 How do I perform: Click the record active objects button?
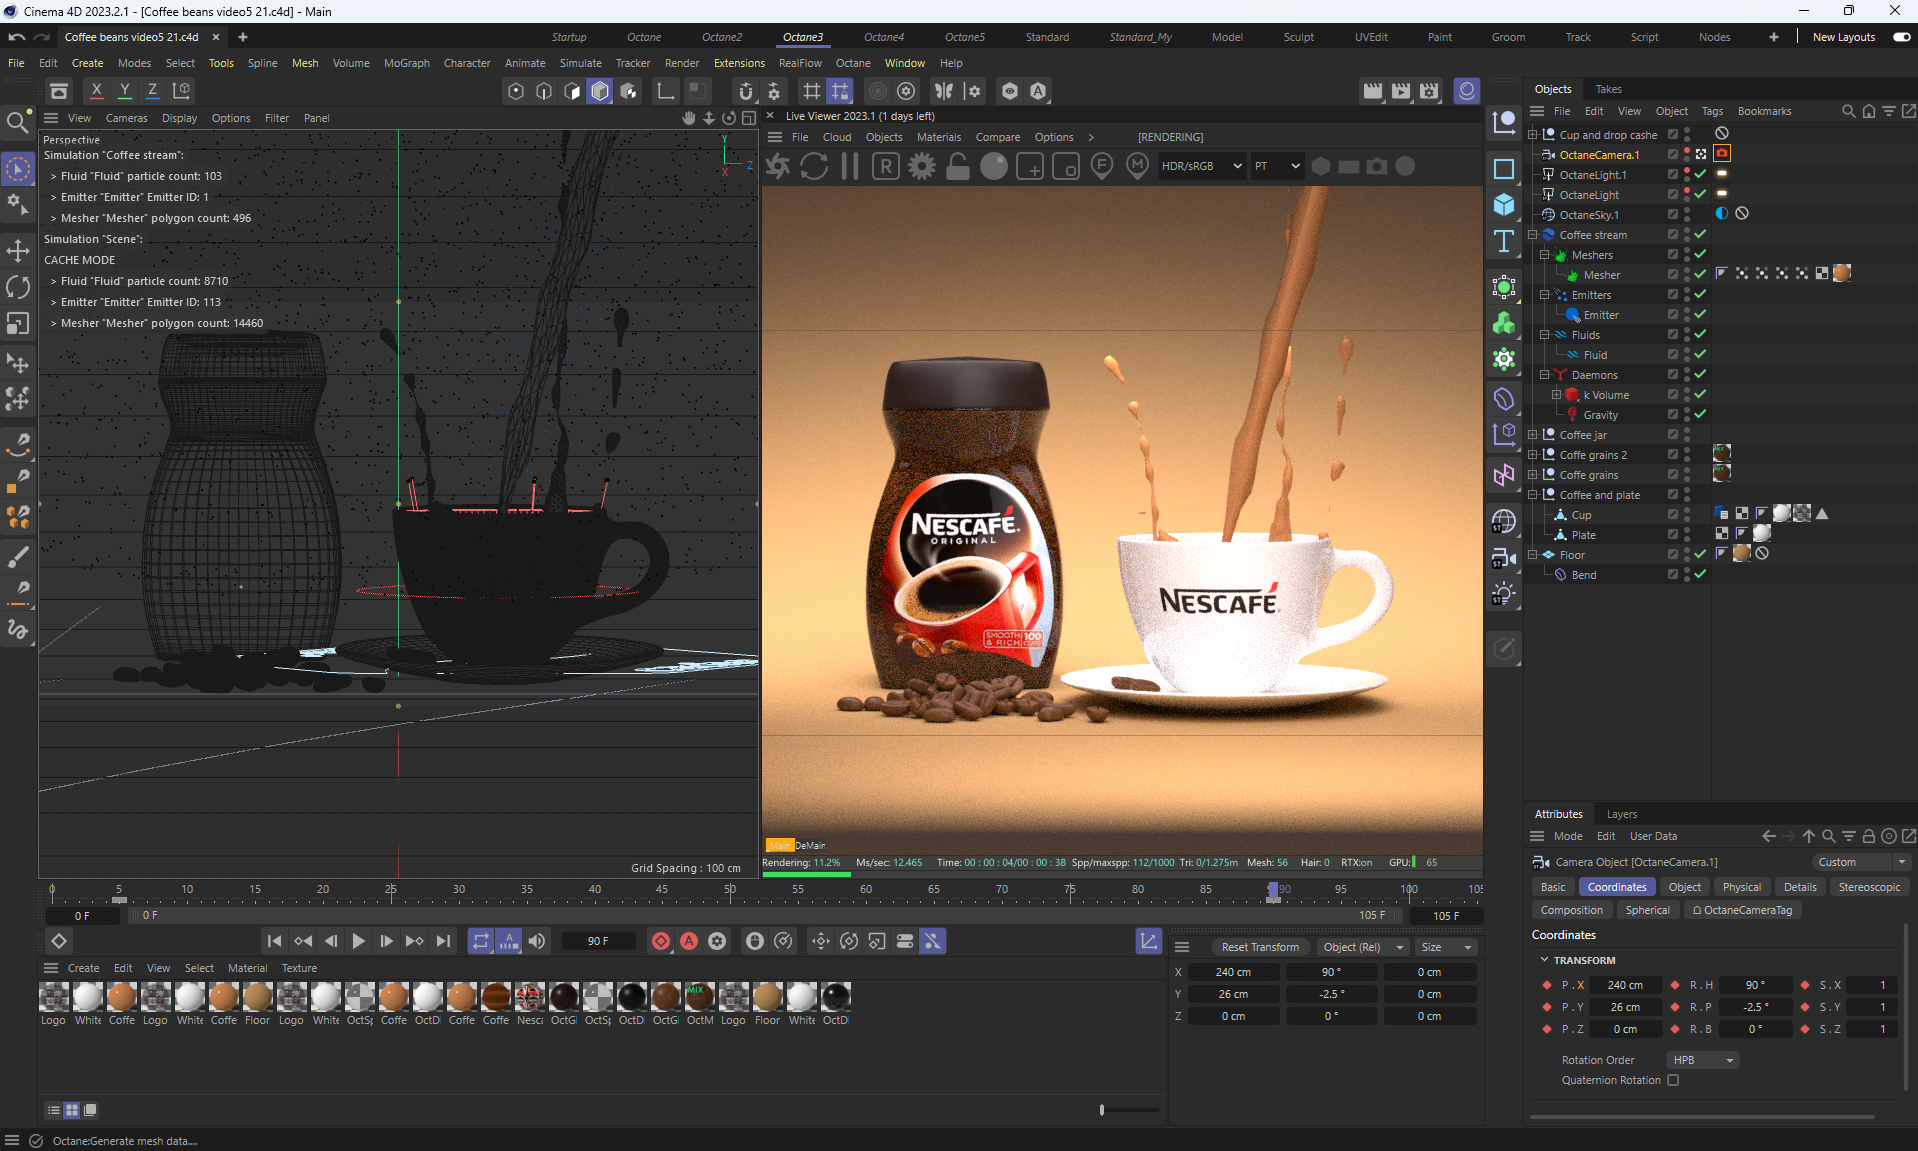point(661,941)
